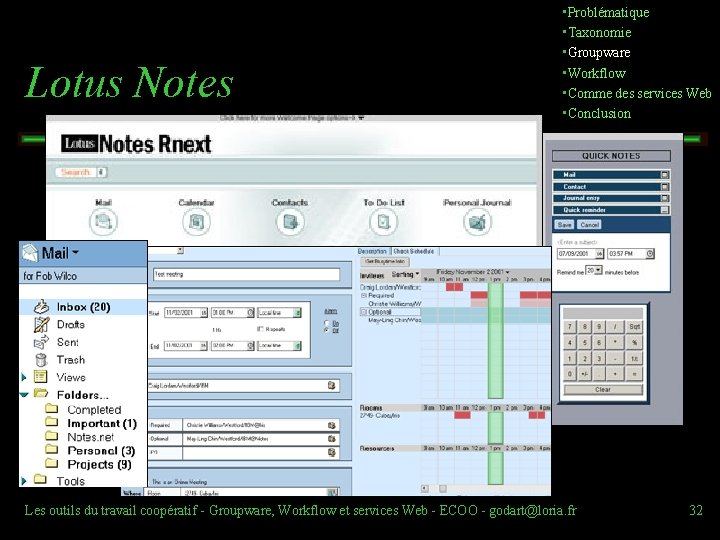720x540 pixels.
Task: Collapse the Folders tree node
Action: (x=25, y=394)
